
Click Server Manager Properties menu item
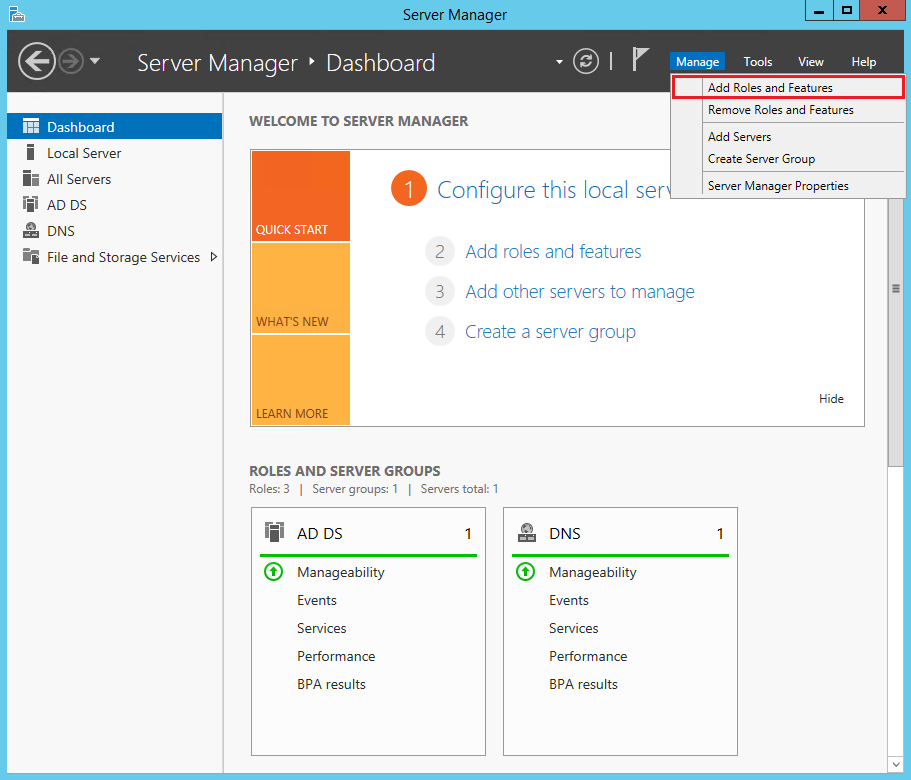click(x=776, y=186)
